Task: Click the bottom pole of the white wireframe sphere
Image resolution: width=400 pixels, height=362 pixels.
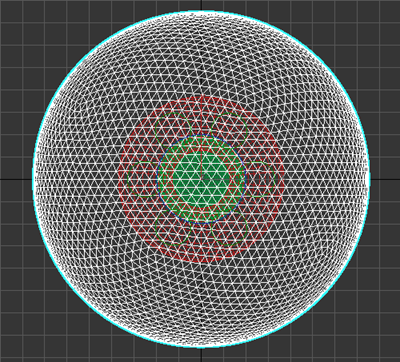Action: [201, 346]
